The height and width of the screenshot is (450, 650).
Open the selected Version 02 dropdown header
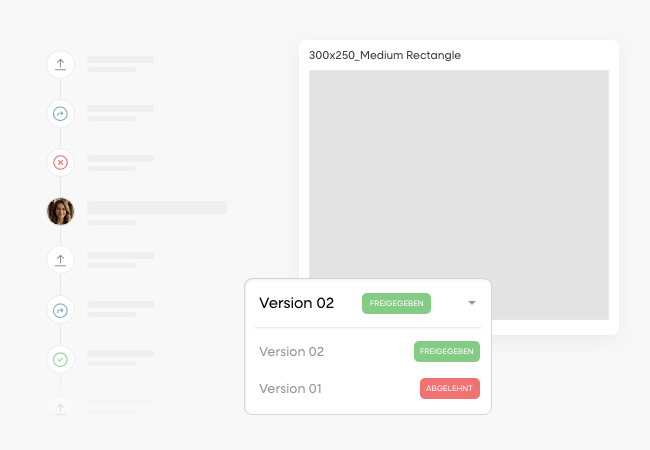[296, 303]
